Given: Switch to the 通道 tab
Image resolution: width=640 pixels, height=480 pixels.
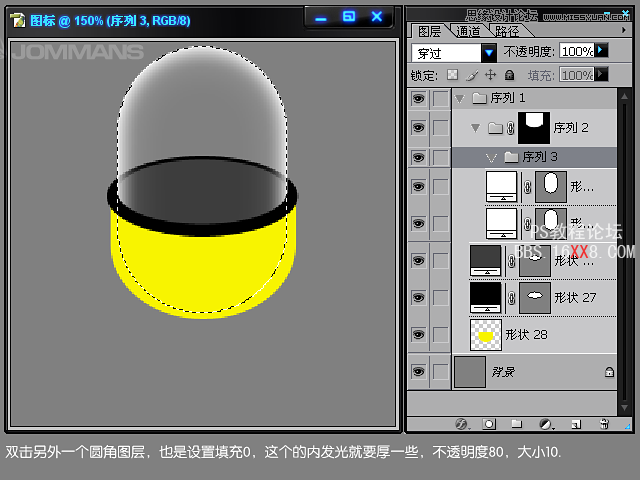Looking at the screenshot, I should 468,31.
